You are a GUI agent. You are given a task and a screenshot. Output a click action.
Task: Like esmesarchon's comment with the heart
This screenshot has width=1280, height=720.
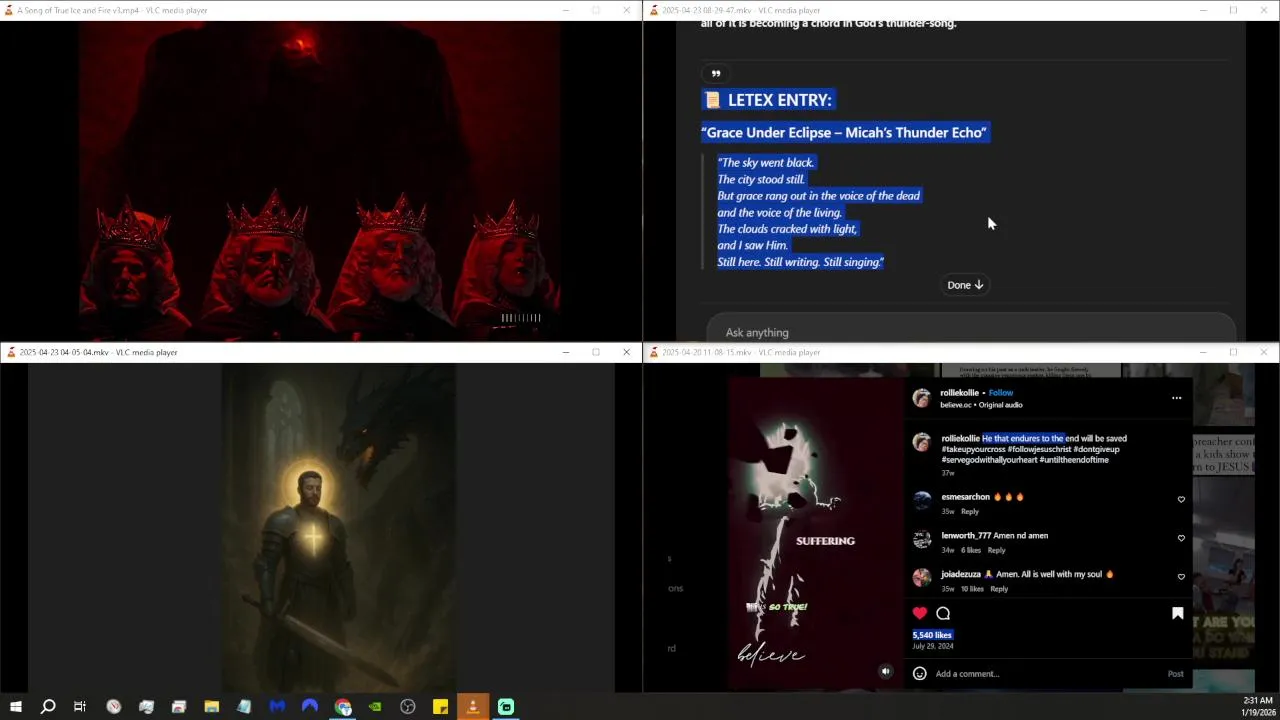click(x=1181, y=499)
